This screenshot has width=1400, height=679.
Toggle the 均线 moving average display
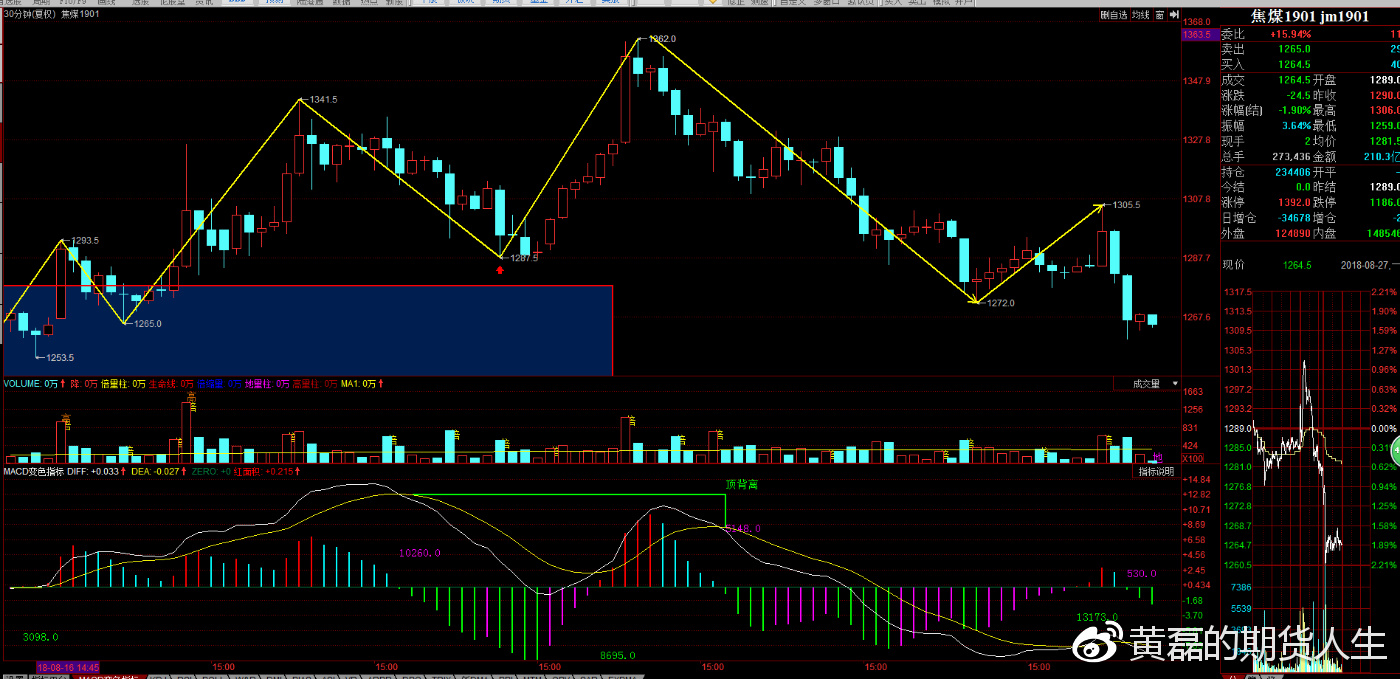(1139, 15)
